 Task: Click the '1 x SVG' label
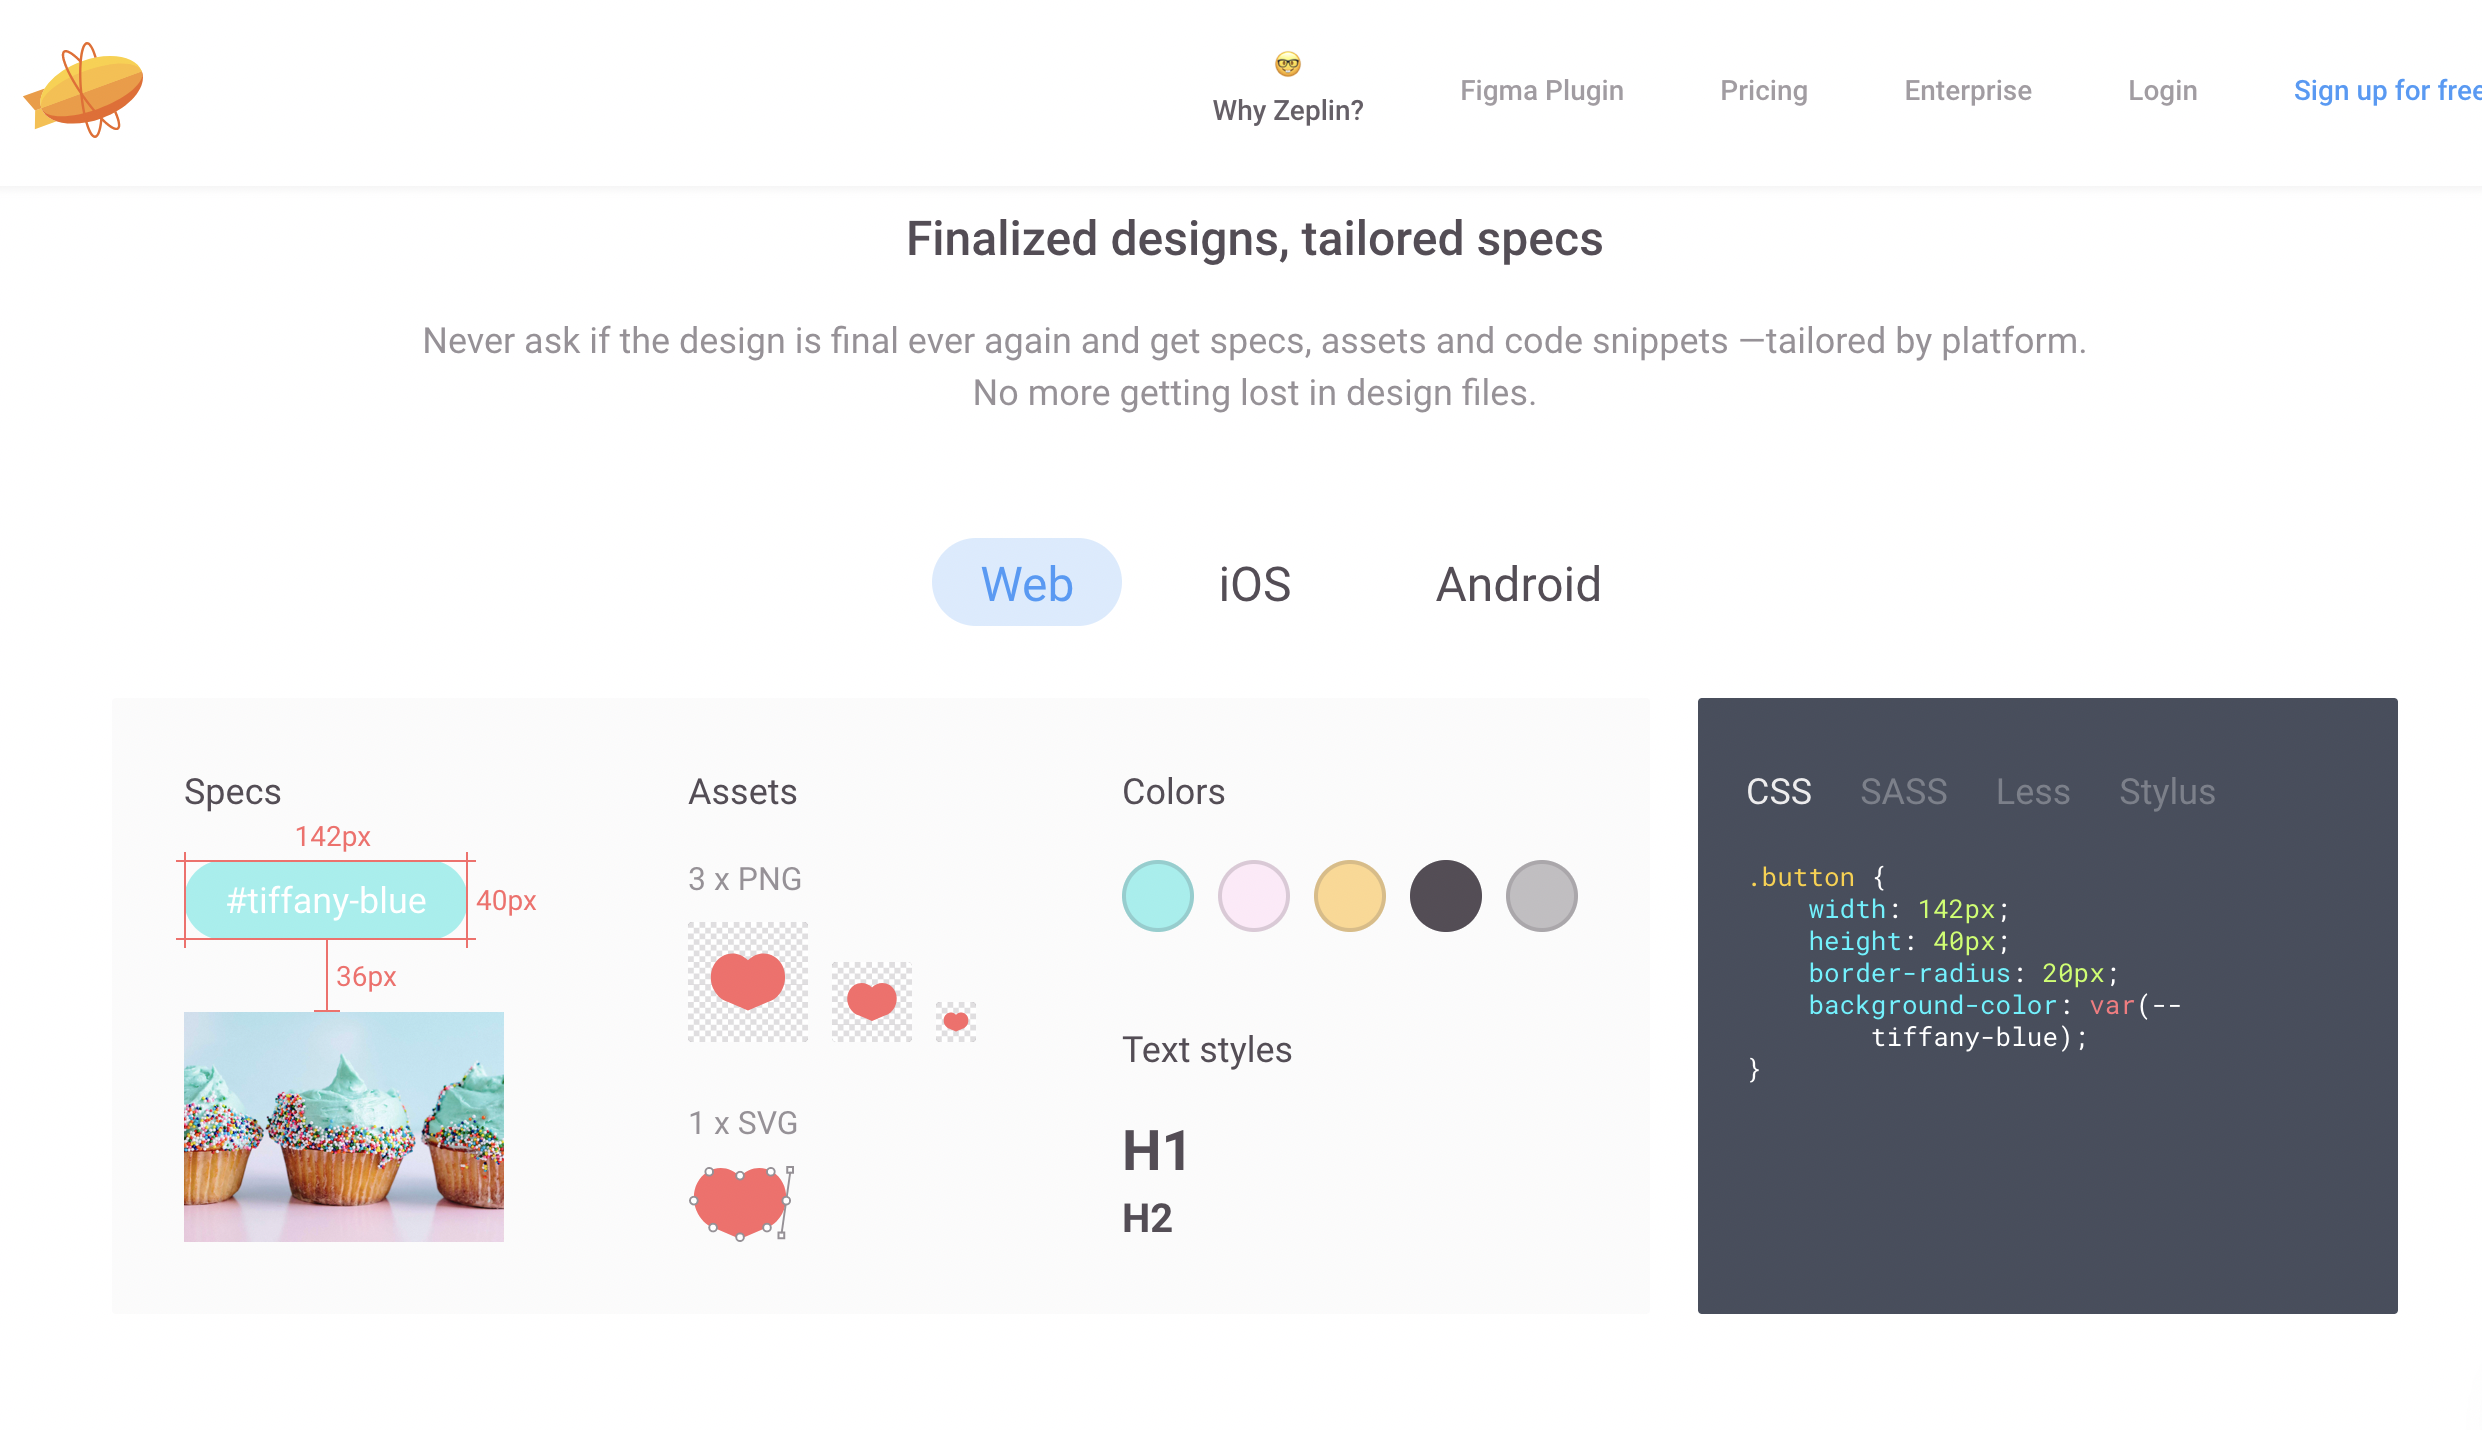pos(743,1123)
